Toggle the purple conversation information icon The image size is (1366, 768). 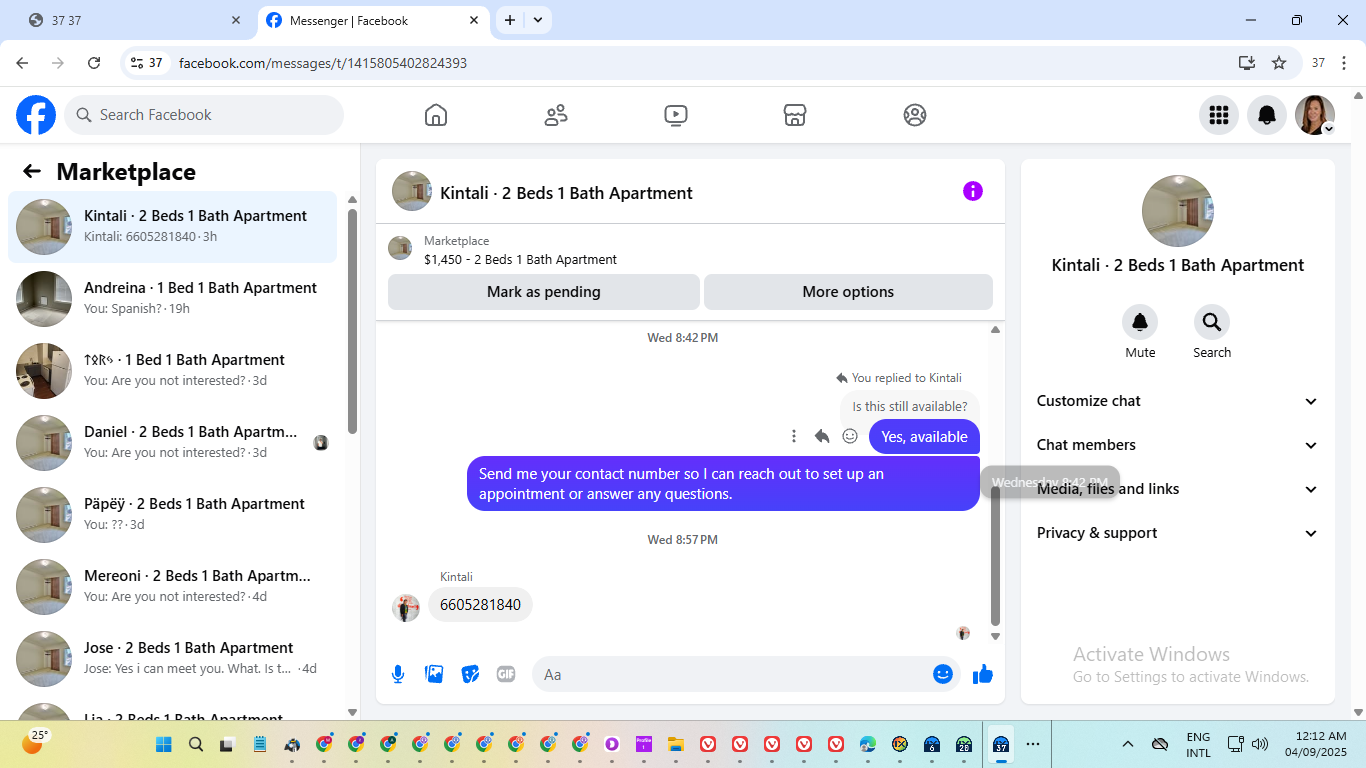pyautogui.click(x=973, y=191)
